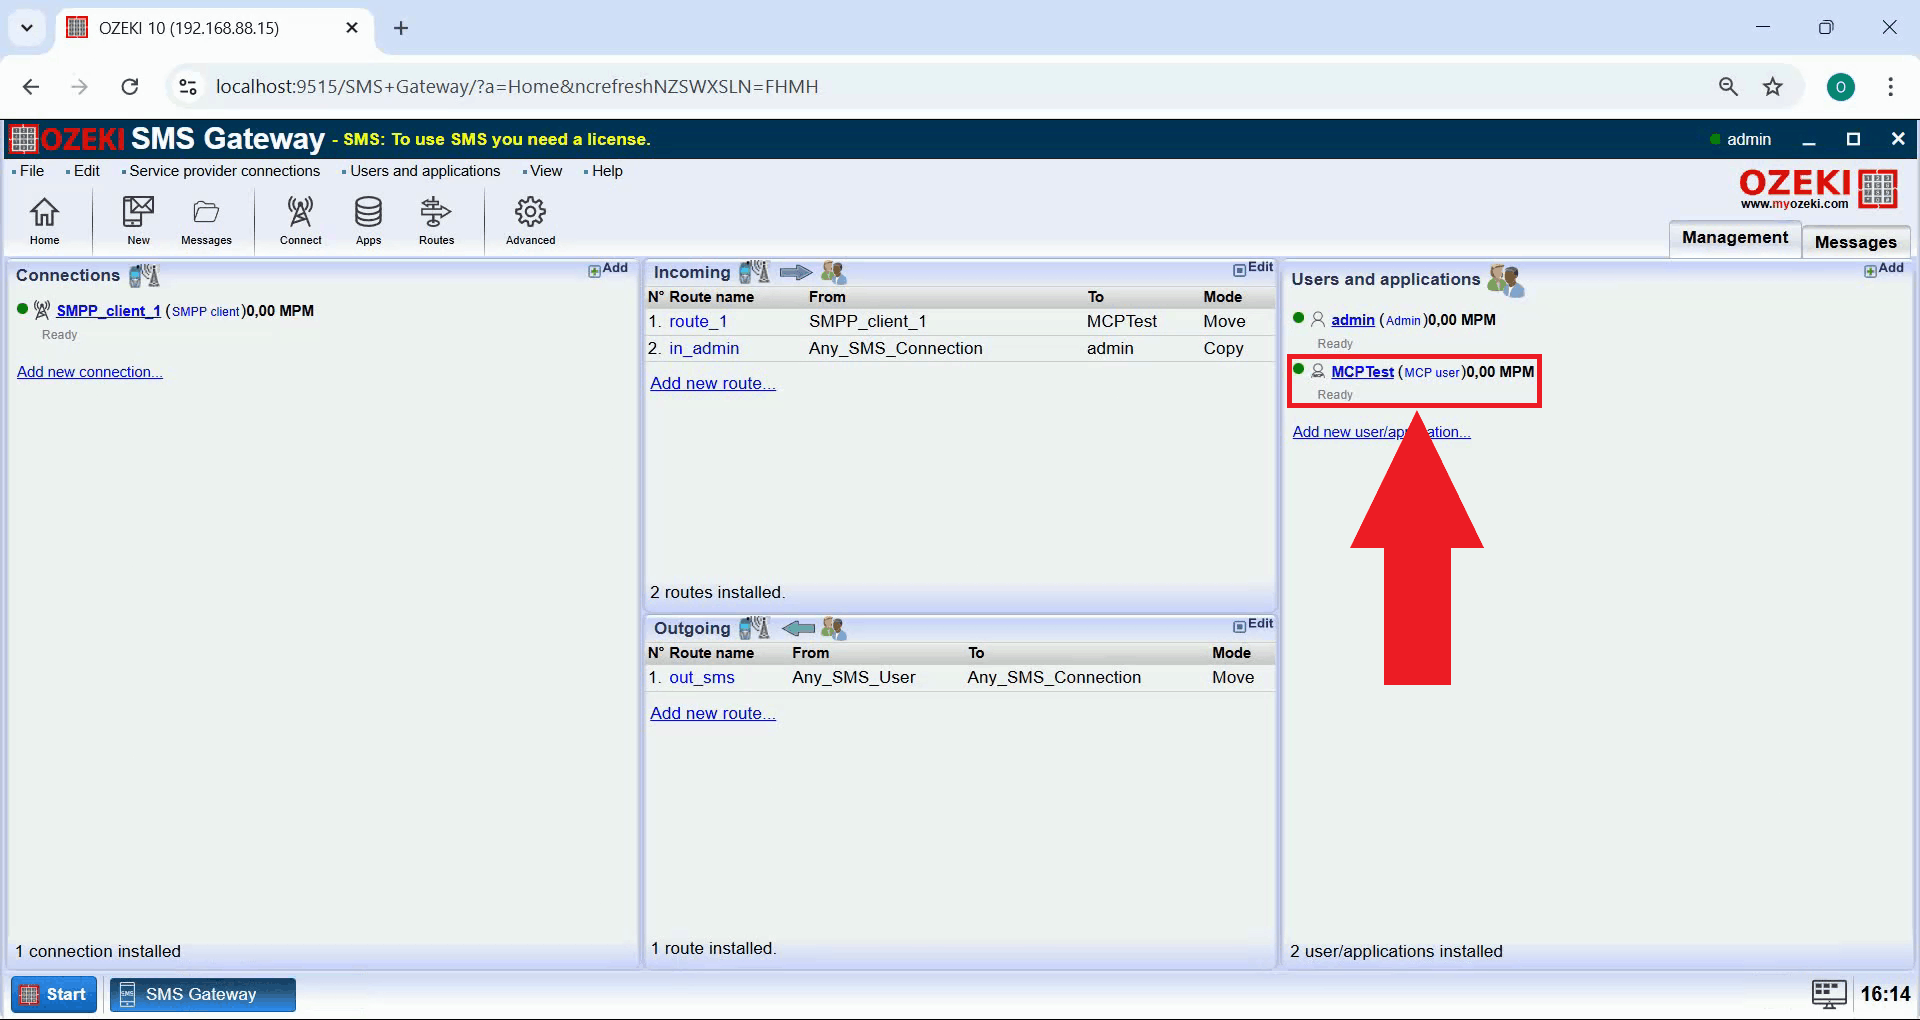
Task: Click the MCPTest user person icon
Action: click(1318, 371)
